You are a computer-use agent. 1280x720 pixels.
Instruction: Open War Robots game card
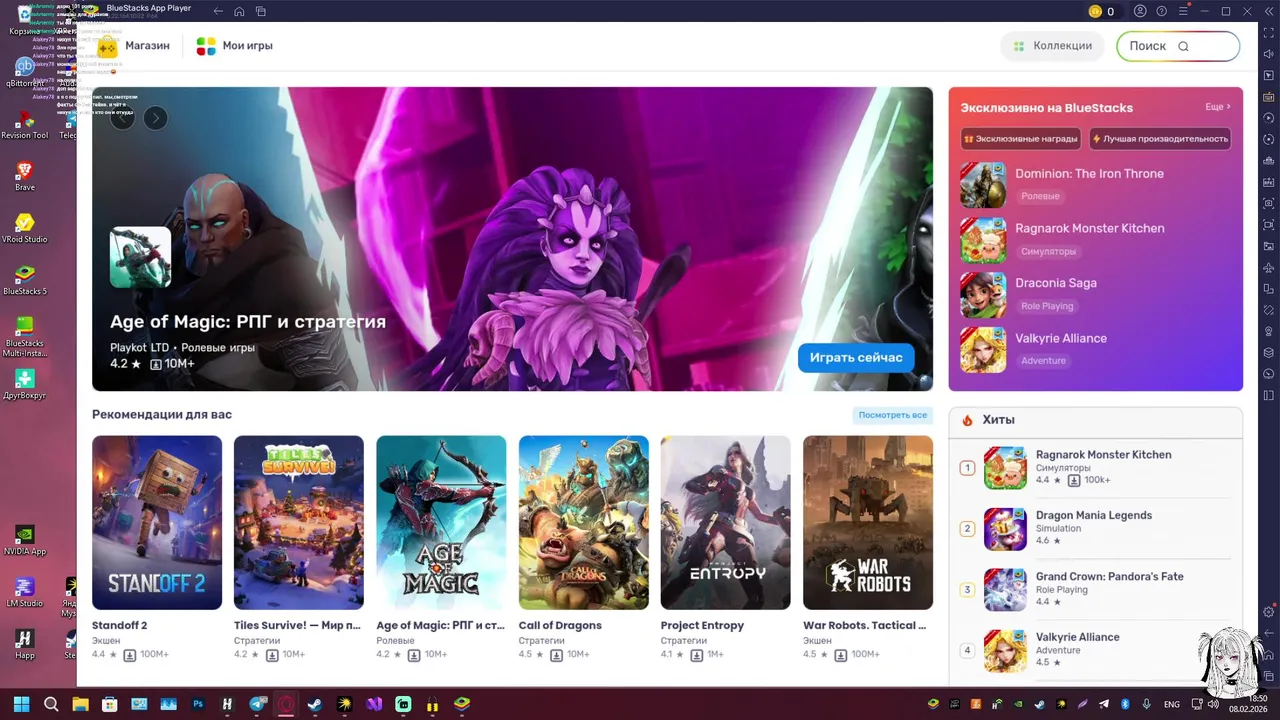pos(868,548)
